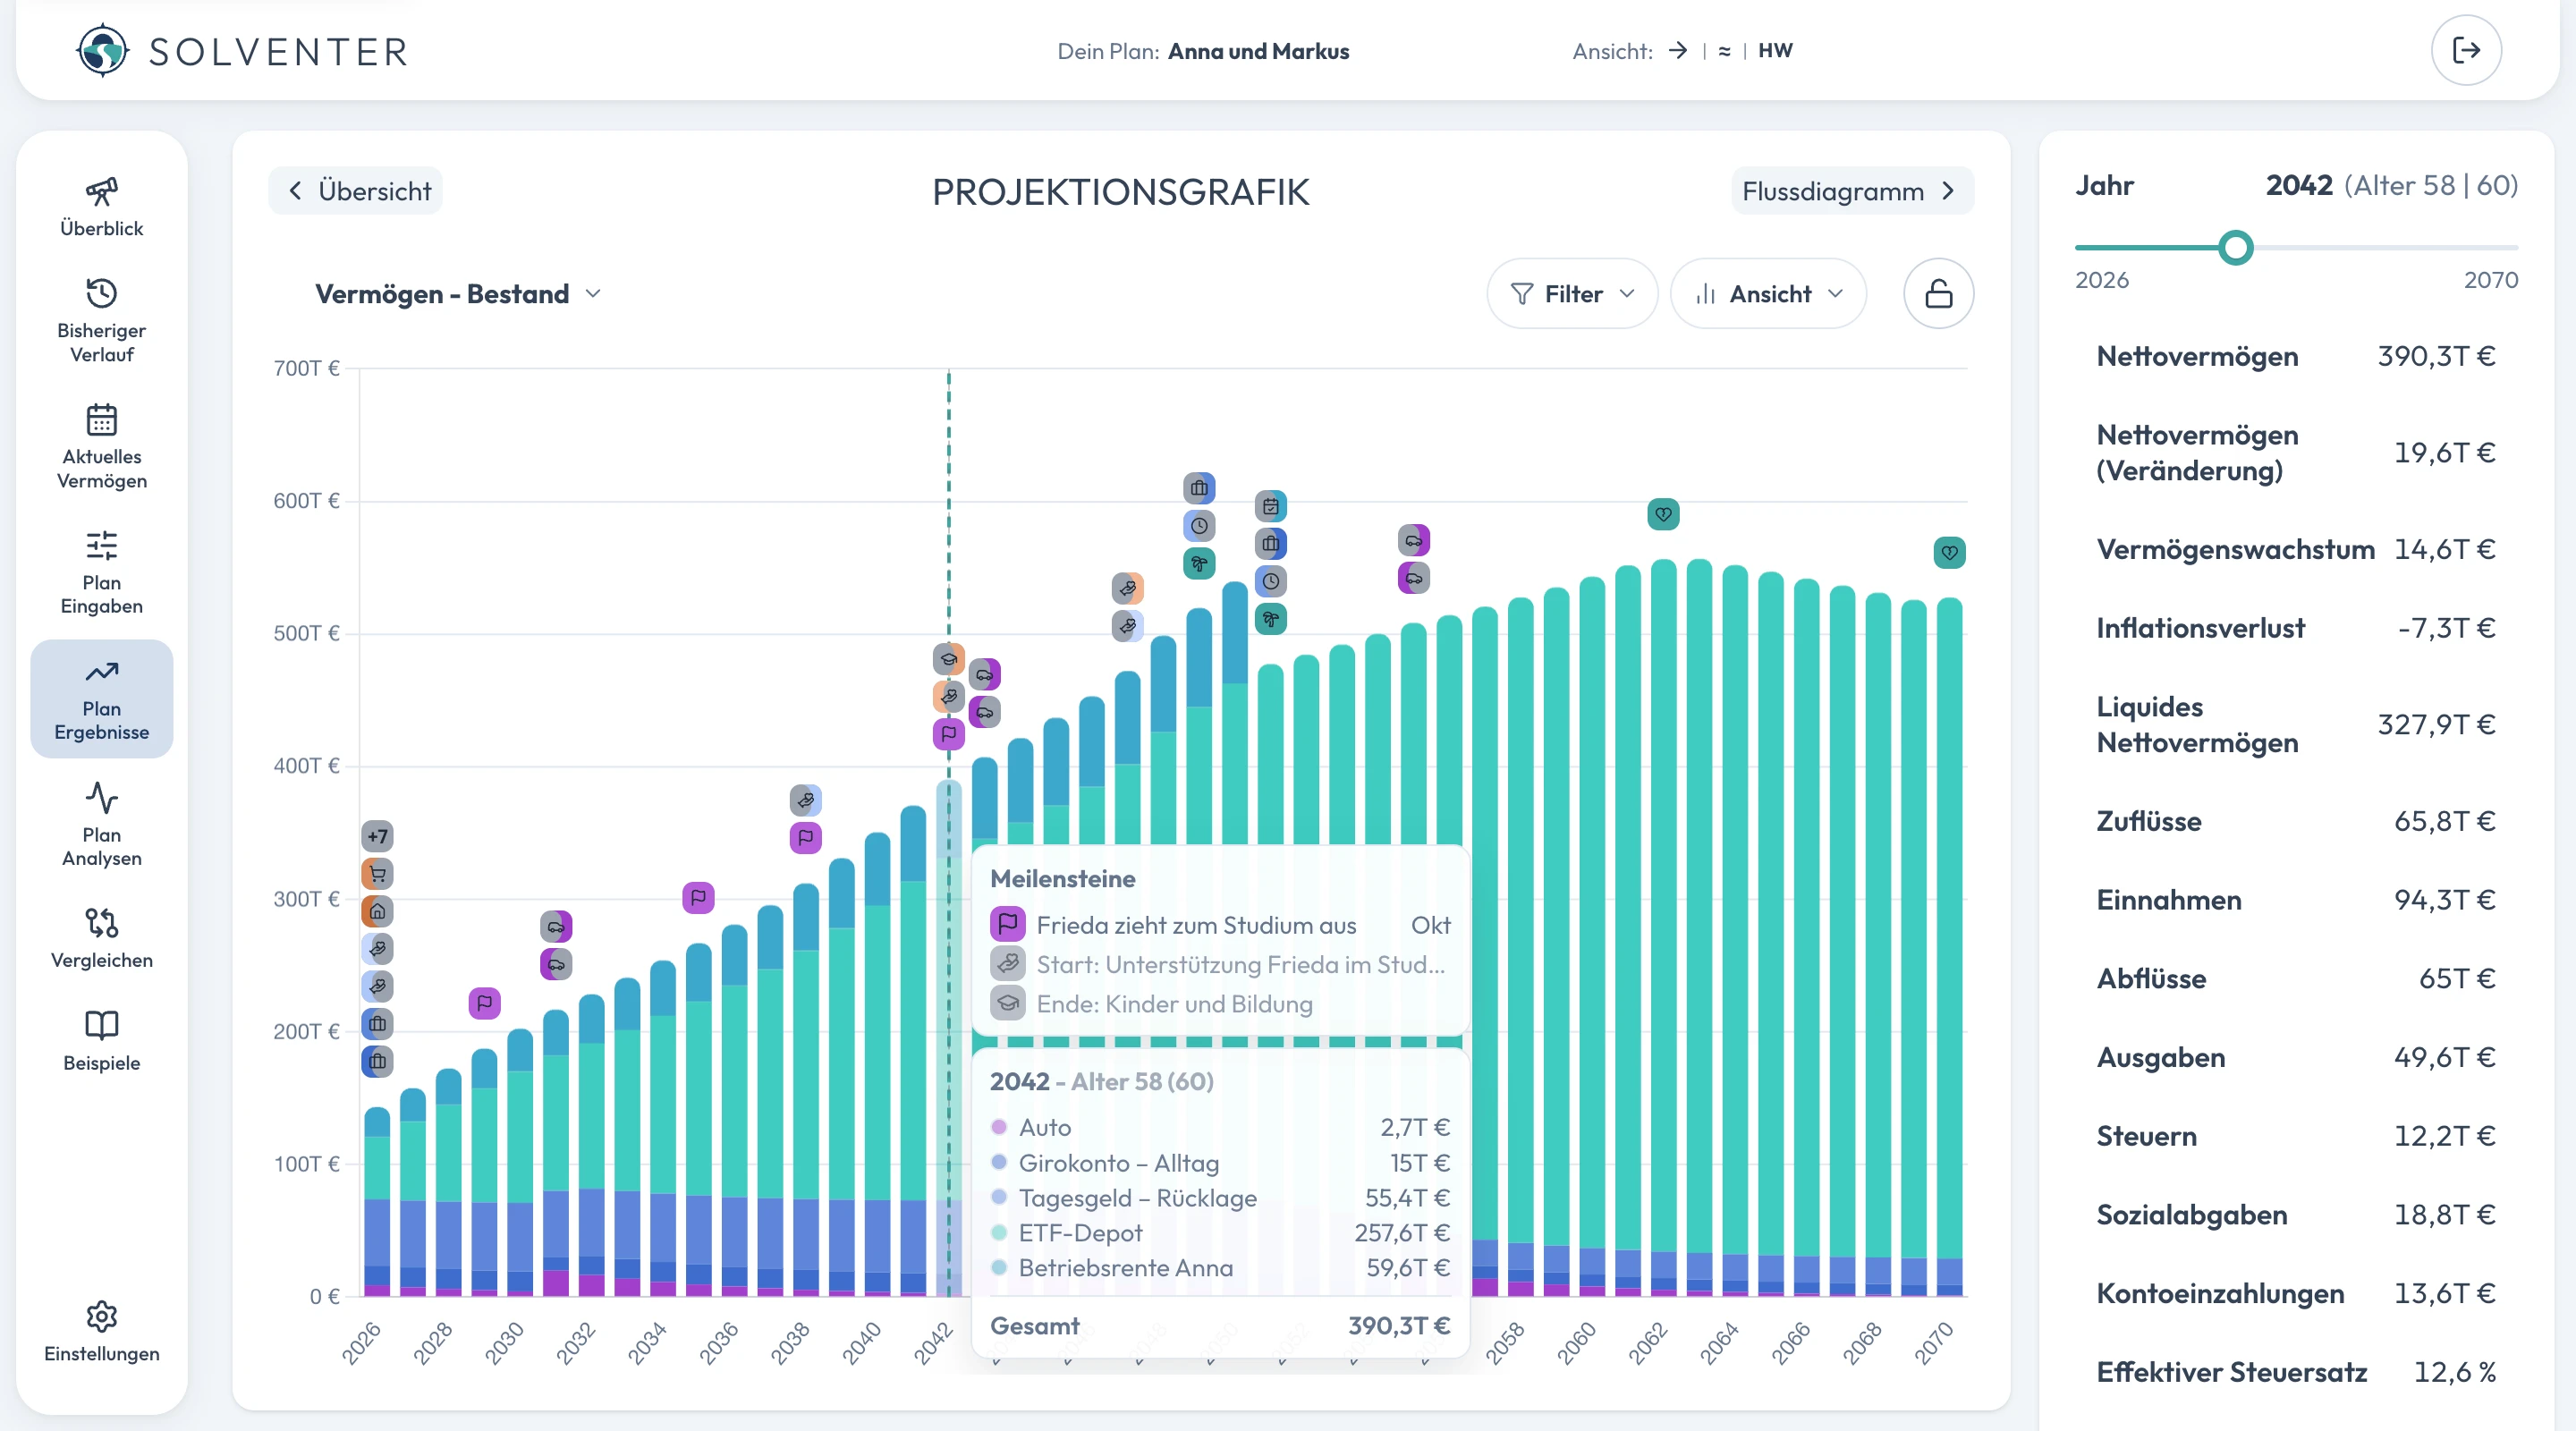The image size is (2576, 1431).
Task: Open the Überblick sidebar section
Action: coord(101,207)
